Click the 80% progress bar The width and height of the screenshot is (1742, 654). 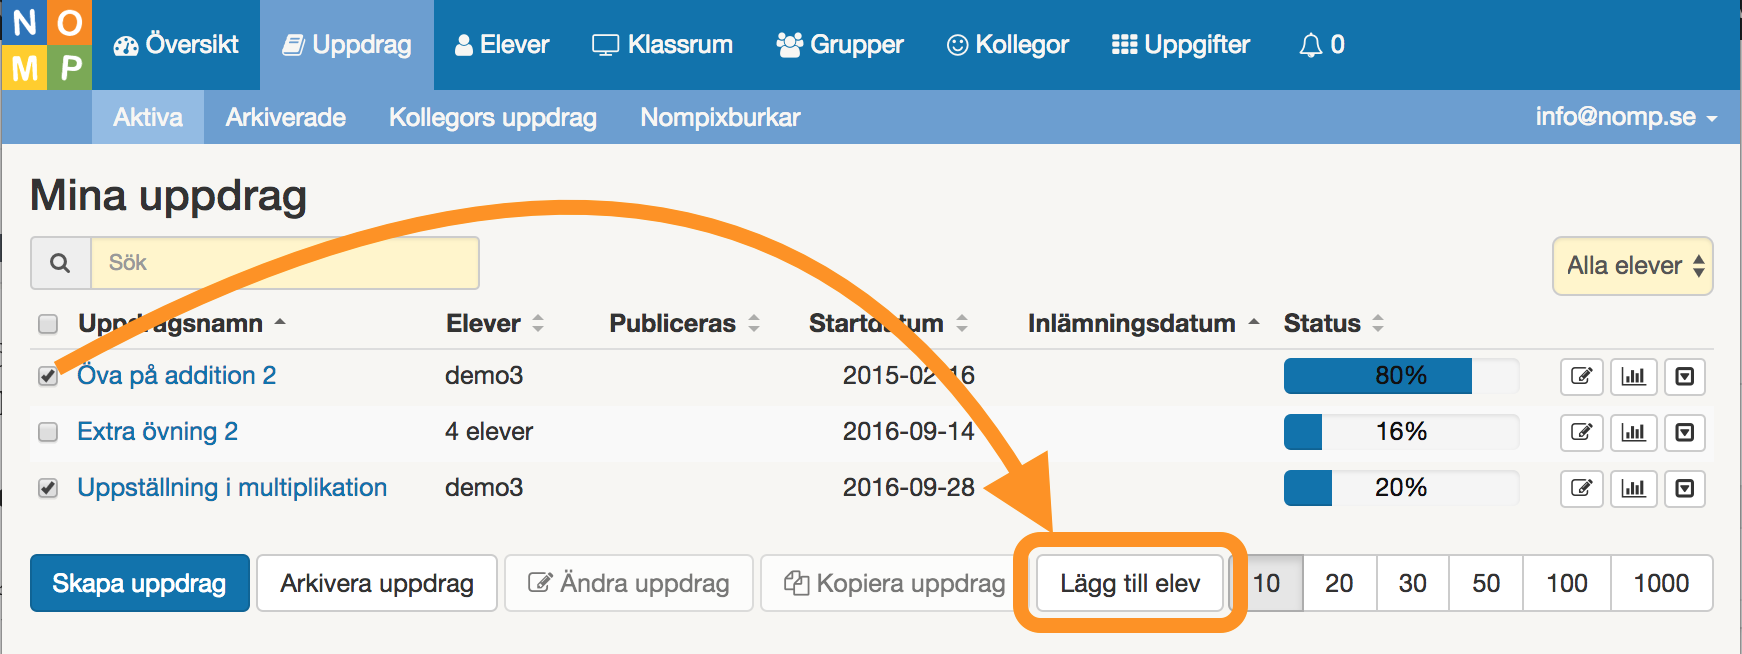1400,376
